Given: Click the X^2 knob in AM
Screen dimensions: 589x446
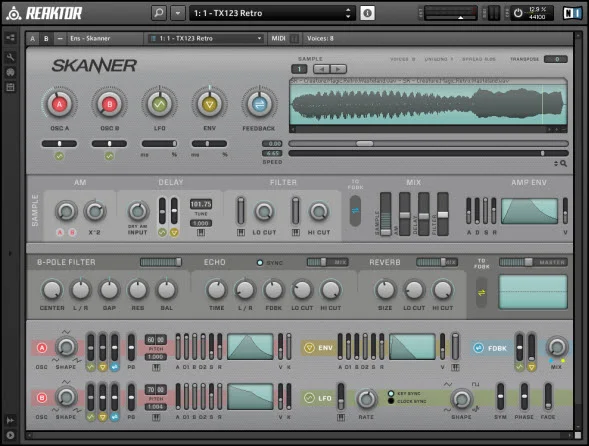Looking at the screenshot, I should click(x=95, y=211).
